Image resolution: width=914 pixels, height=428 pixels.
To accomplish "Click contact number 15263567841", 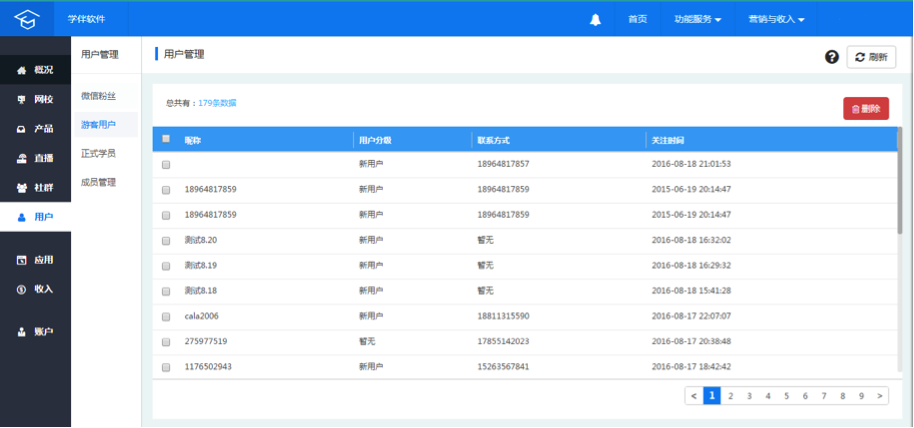I will point(503,367).
